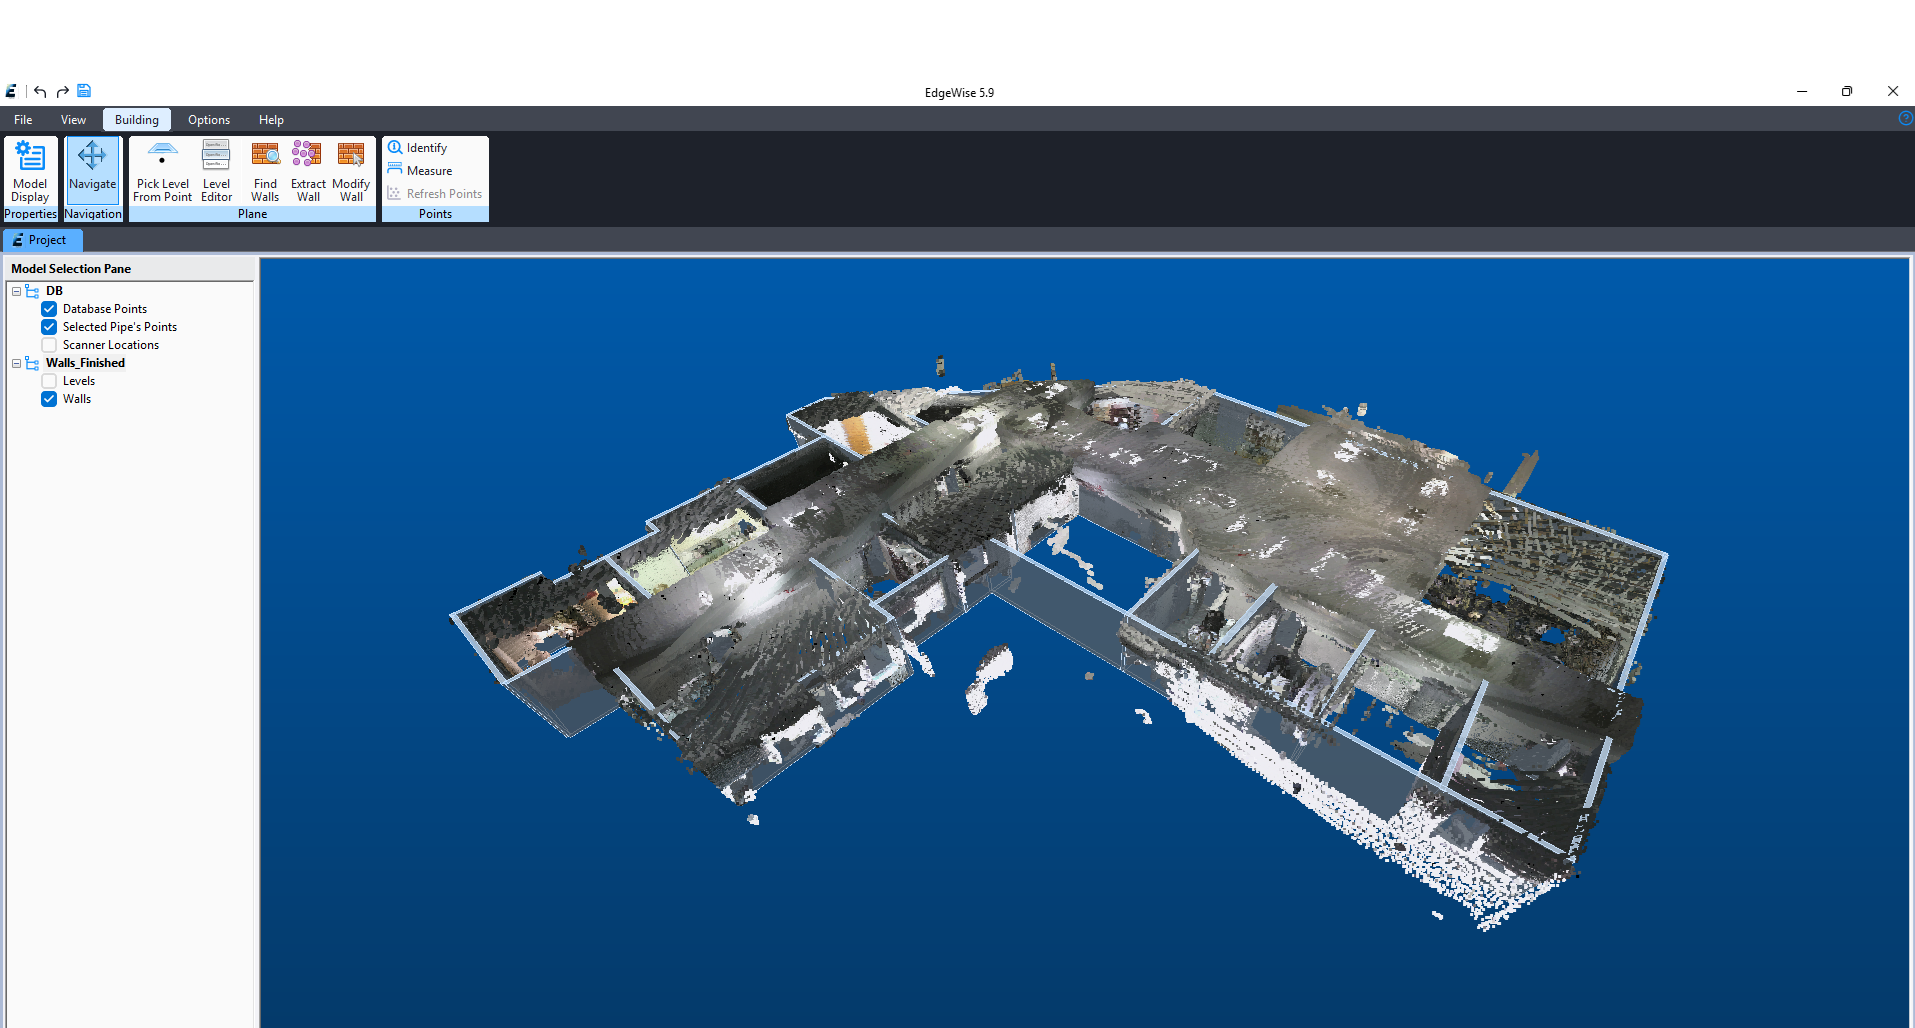Click the Identify points tool
Viewport: 1915px width, 1028px height.
click(x=418, y=148)
